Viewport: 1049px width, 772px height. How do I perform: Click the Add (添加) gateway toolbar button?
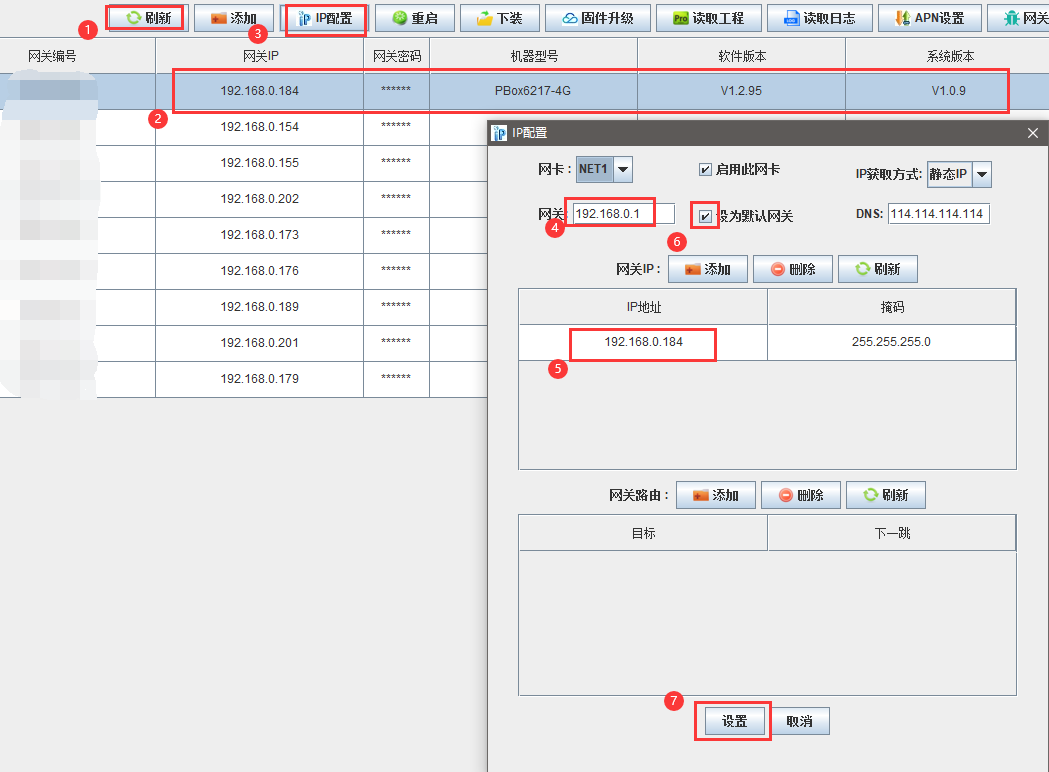(233, 18)
